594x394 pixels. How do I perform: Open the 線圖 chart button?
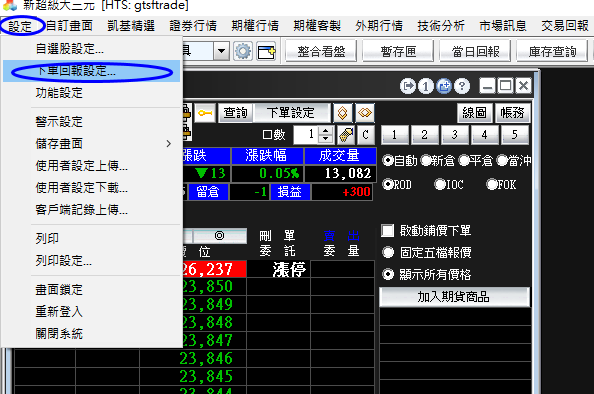pyautogui.click(x=474, y=113)
